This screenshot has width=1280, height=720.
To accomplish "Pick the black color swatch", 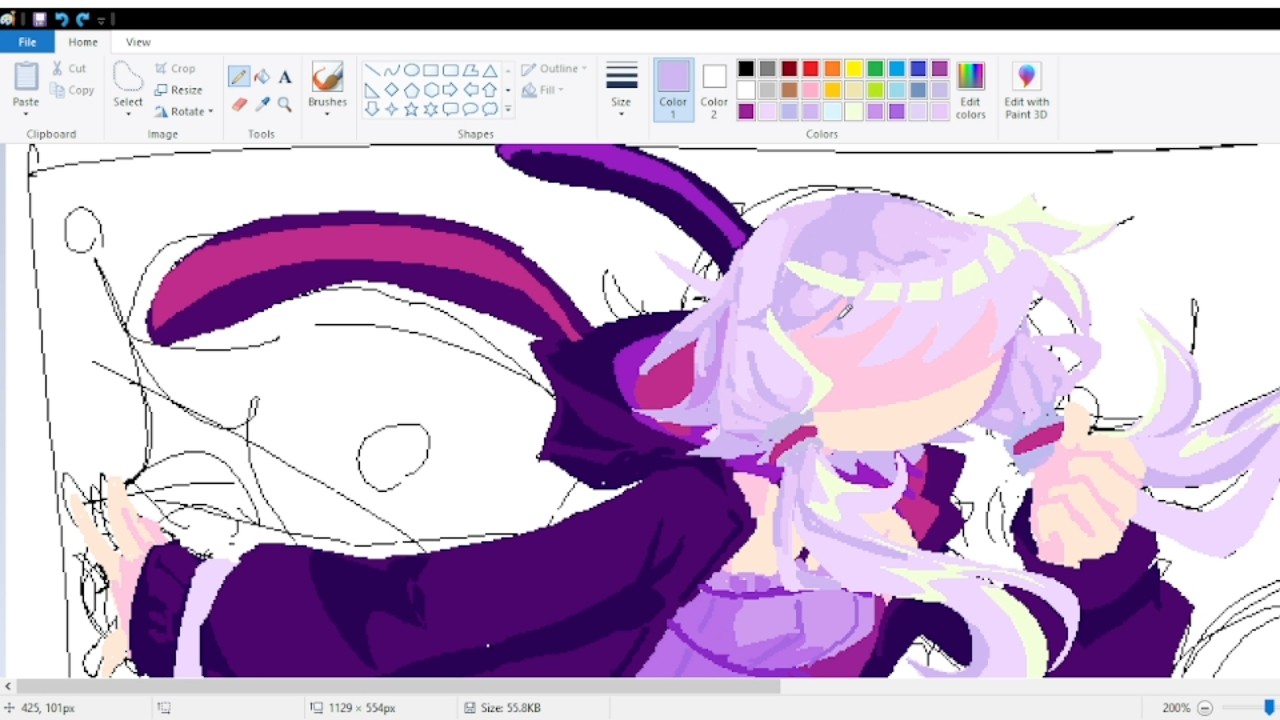I will (x=746, y=69).
